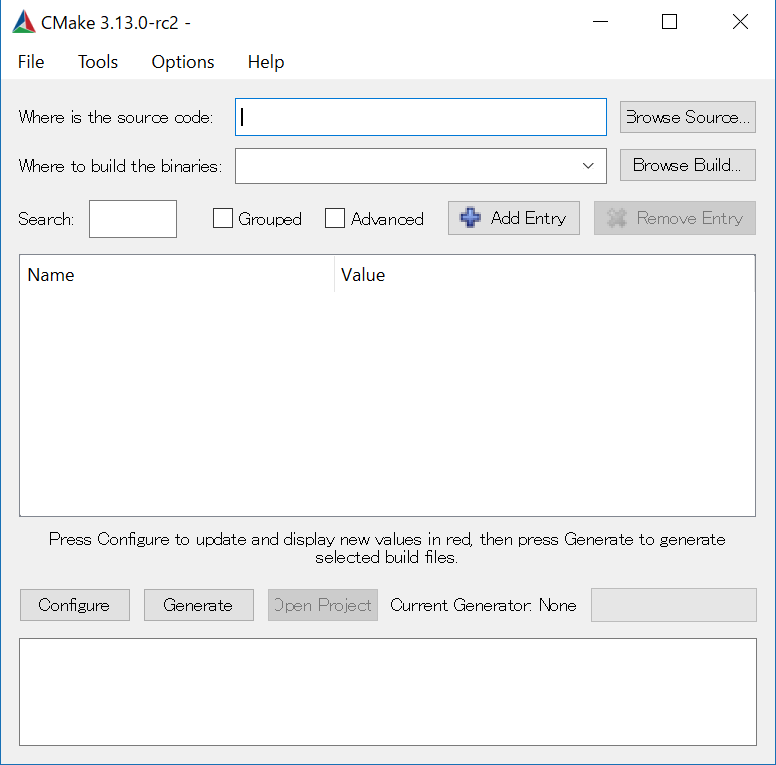
Task: Click Browse Source button
Action: [687, 117]
